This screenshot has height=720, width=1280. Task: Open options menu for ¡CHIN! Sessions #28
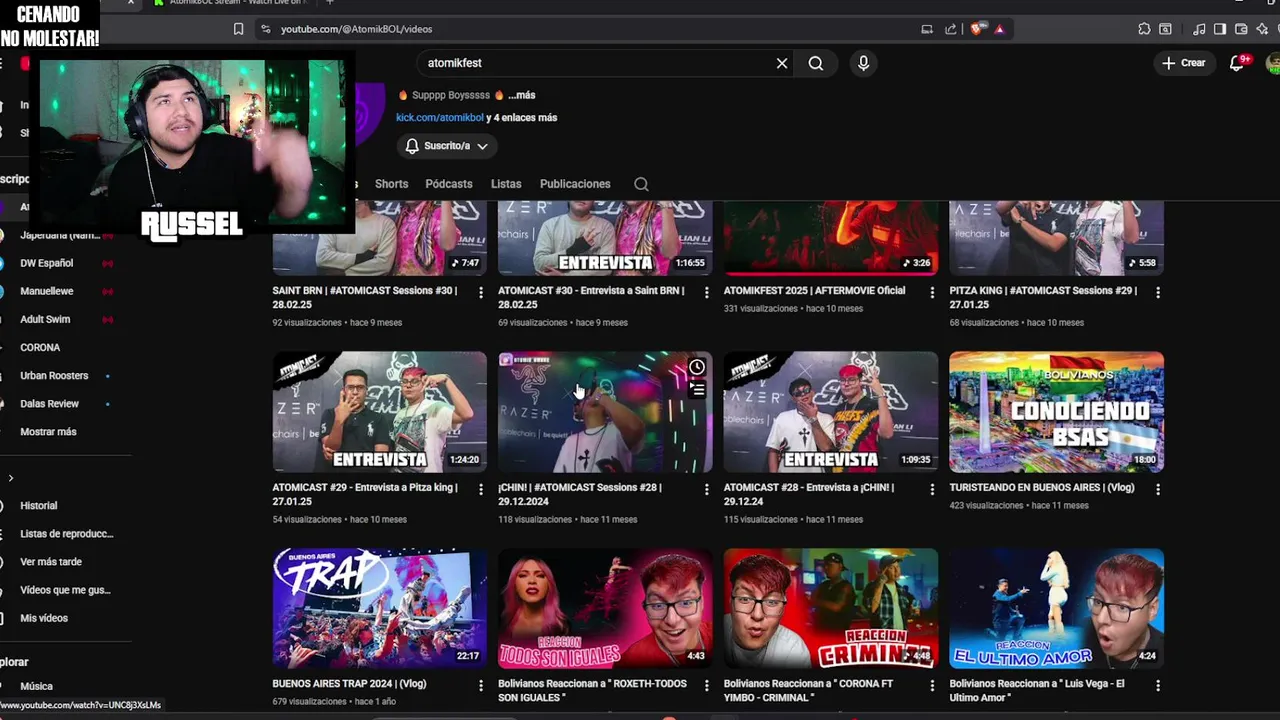[706, 489]
